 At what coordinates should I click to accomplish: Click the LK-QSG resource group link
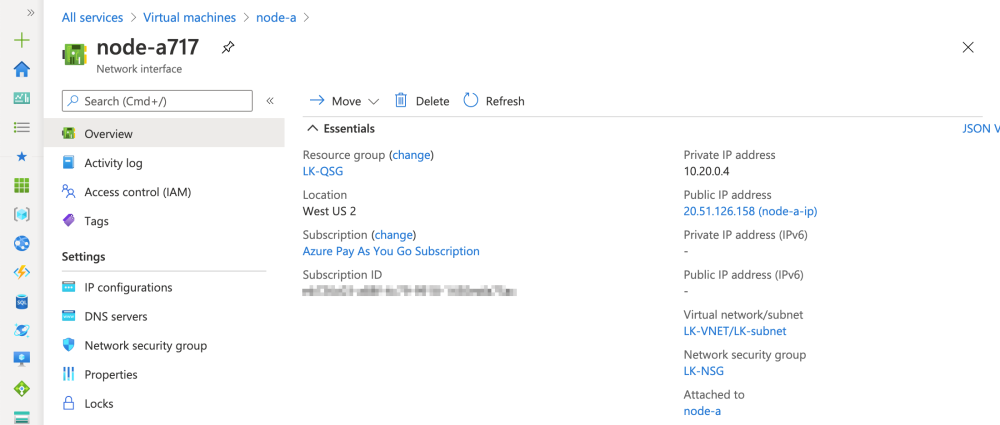click(x=323, y=171)
